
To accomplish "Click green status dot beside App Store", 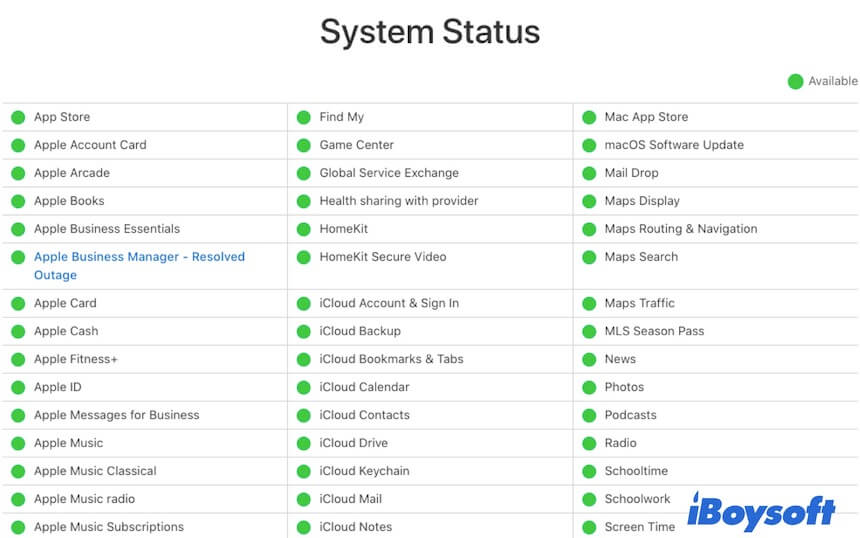I will pyautogui.click(x=18, y=117).
